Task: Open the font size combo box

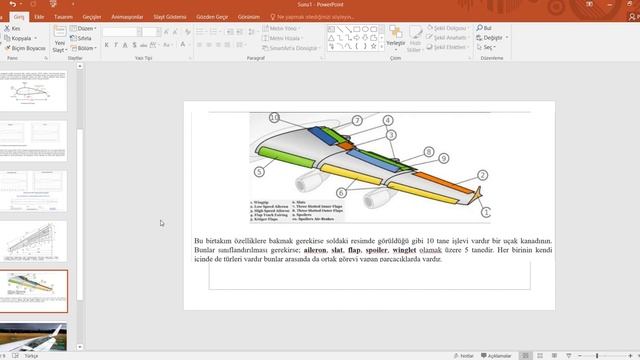Action: click(151, 32)
